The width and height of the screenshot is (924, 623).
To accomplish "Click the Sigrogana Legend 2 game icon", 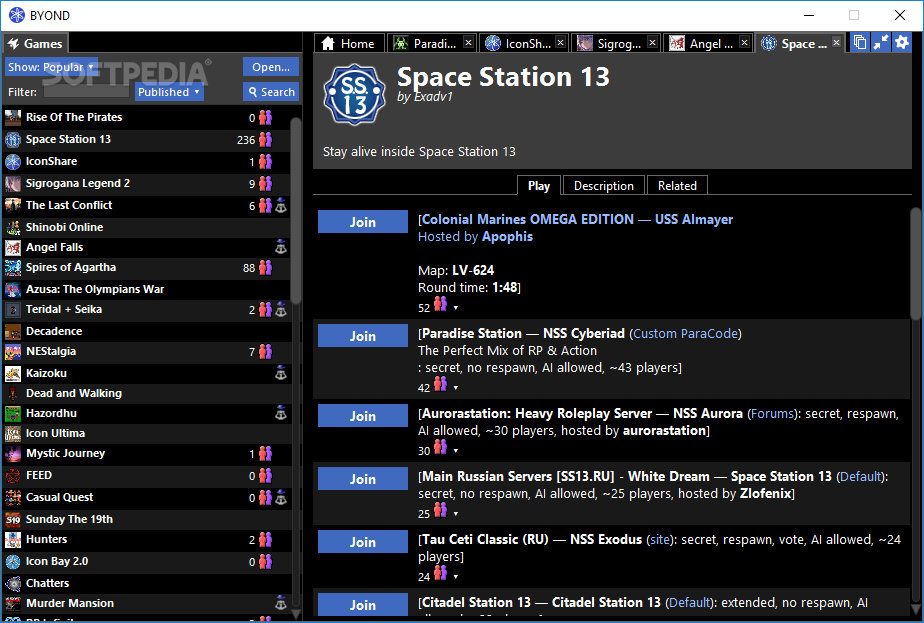I will coord(13,183).
